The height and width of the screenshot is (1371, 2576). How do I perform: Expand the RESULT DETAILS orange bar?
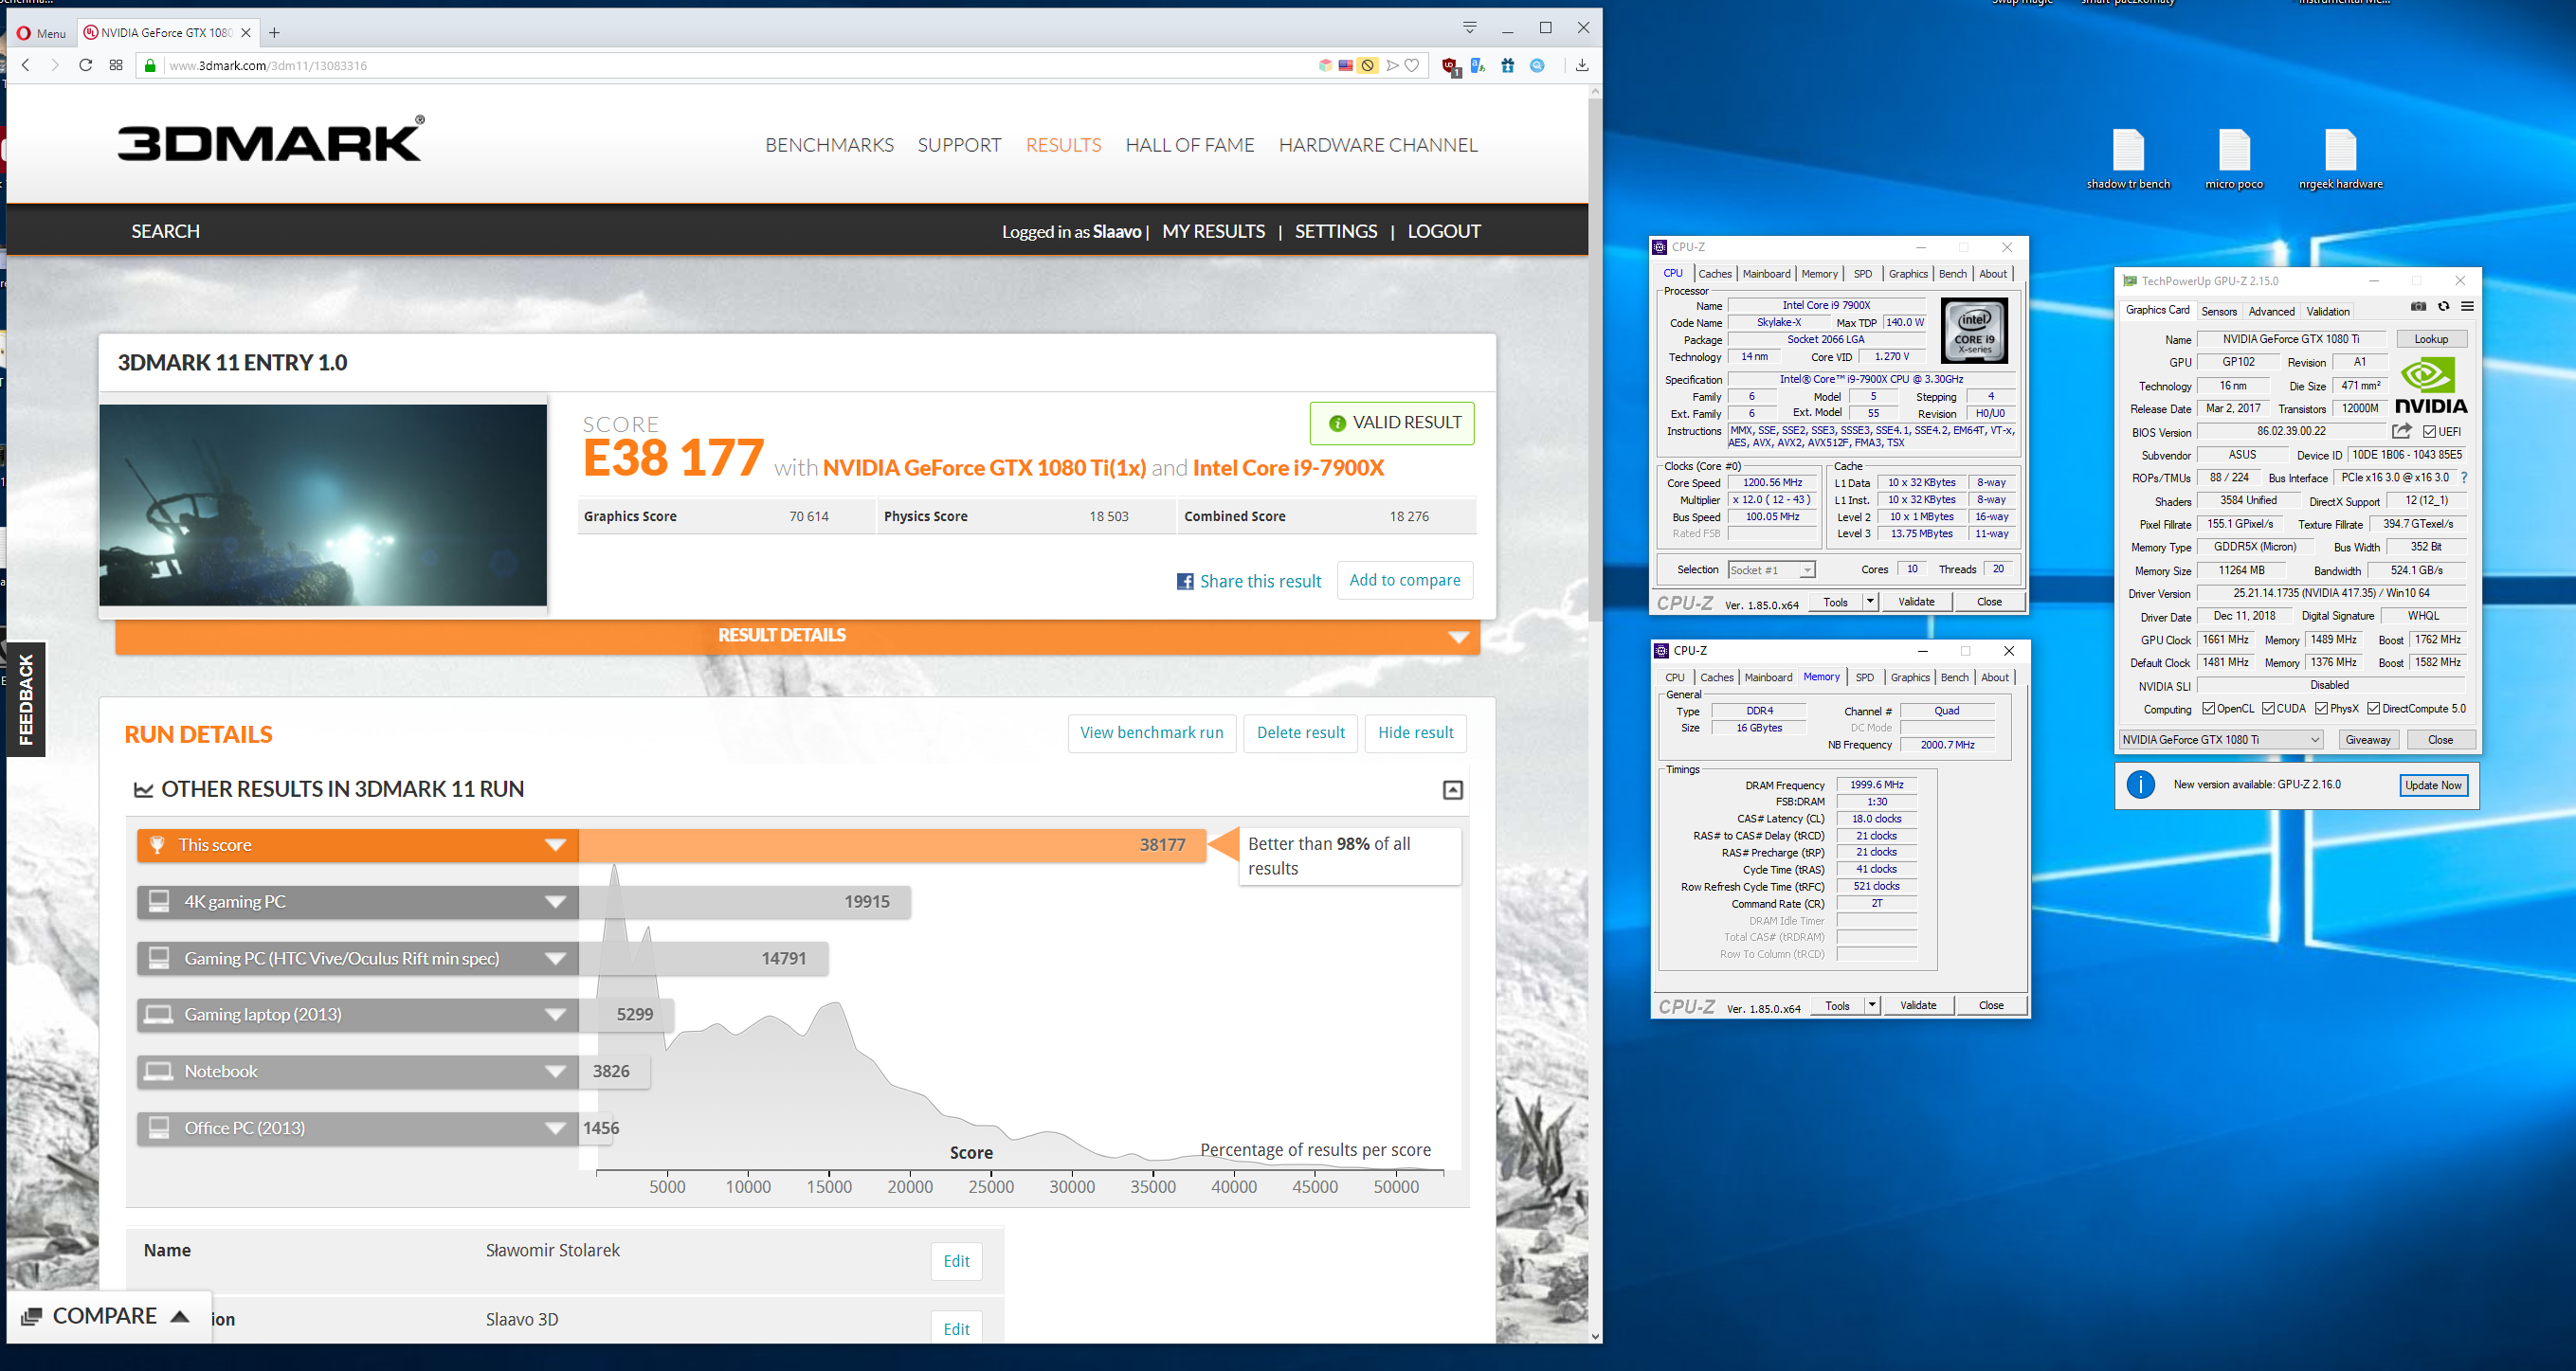point(797,636)
